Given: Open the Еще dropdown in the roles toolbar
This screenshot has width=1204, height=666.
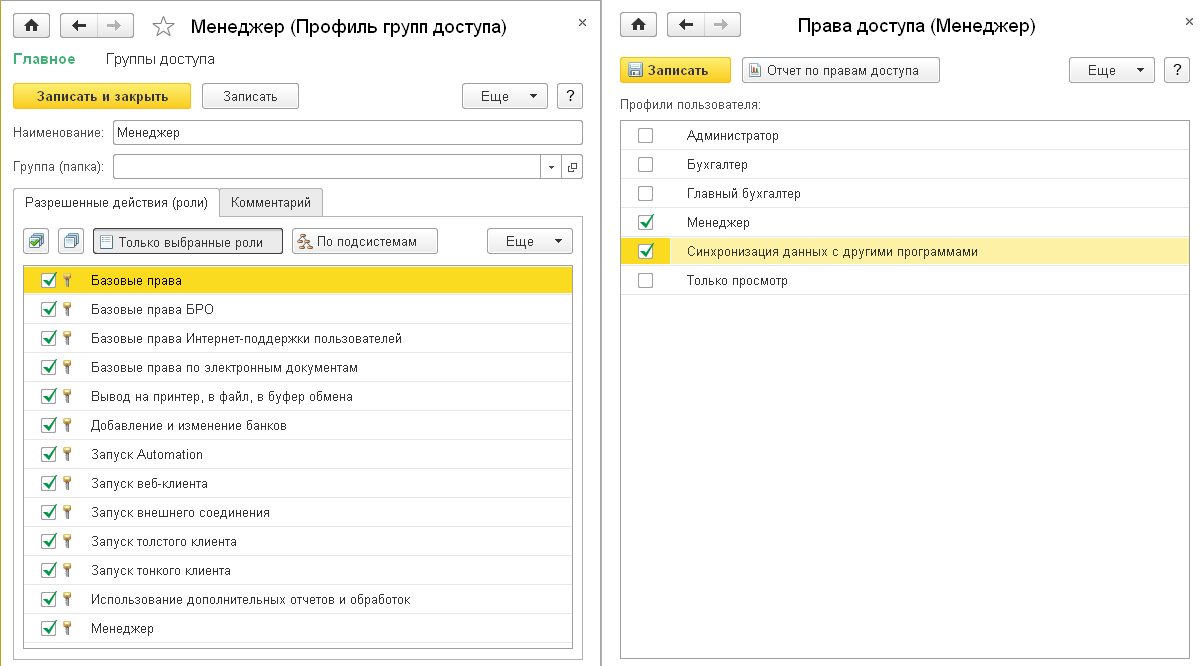Looking at the screenshot, I should [529, 241].
